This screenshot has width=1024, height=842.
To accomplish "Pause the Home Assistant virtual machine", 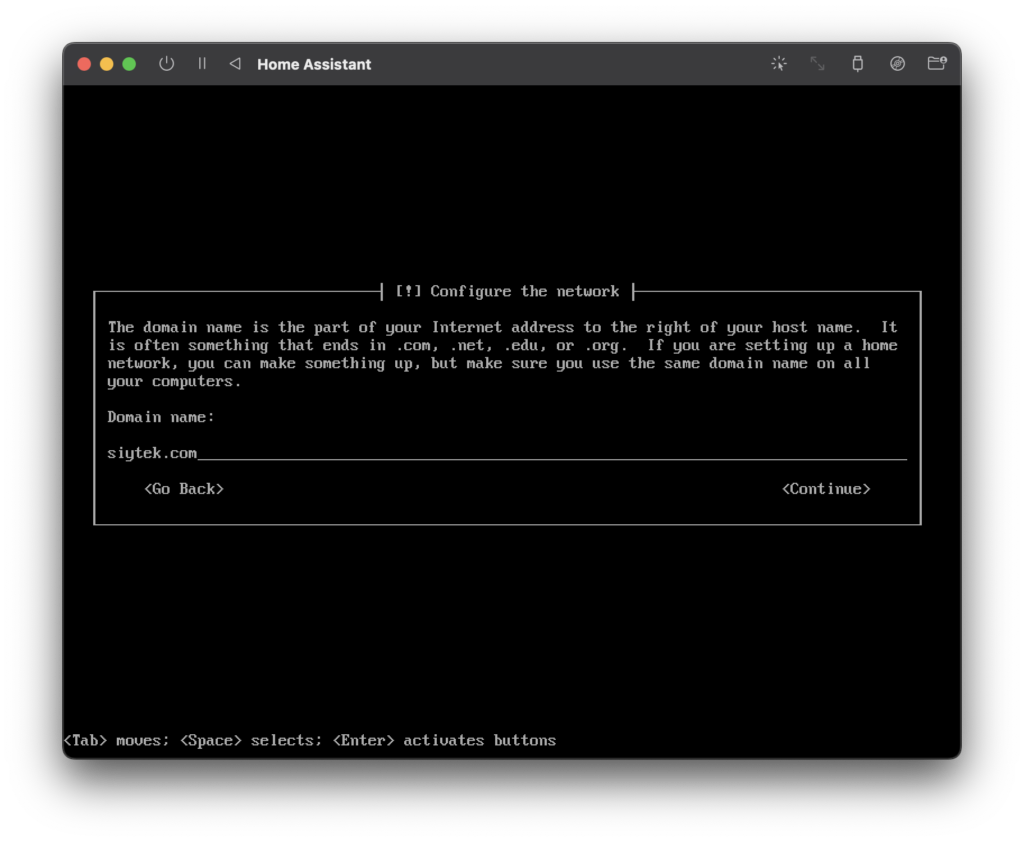I will 202,63.
